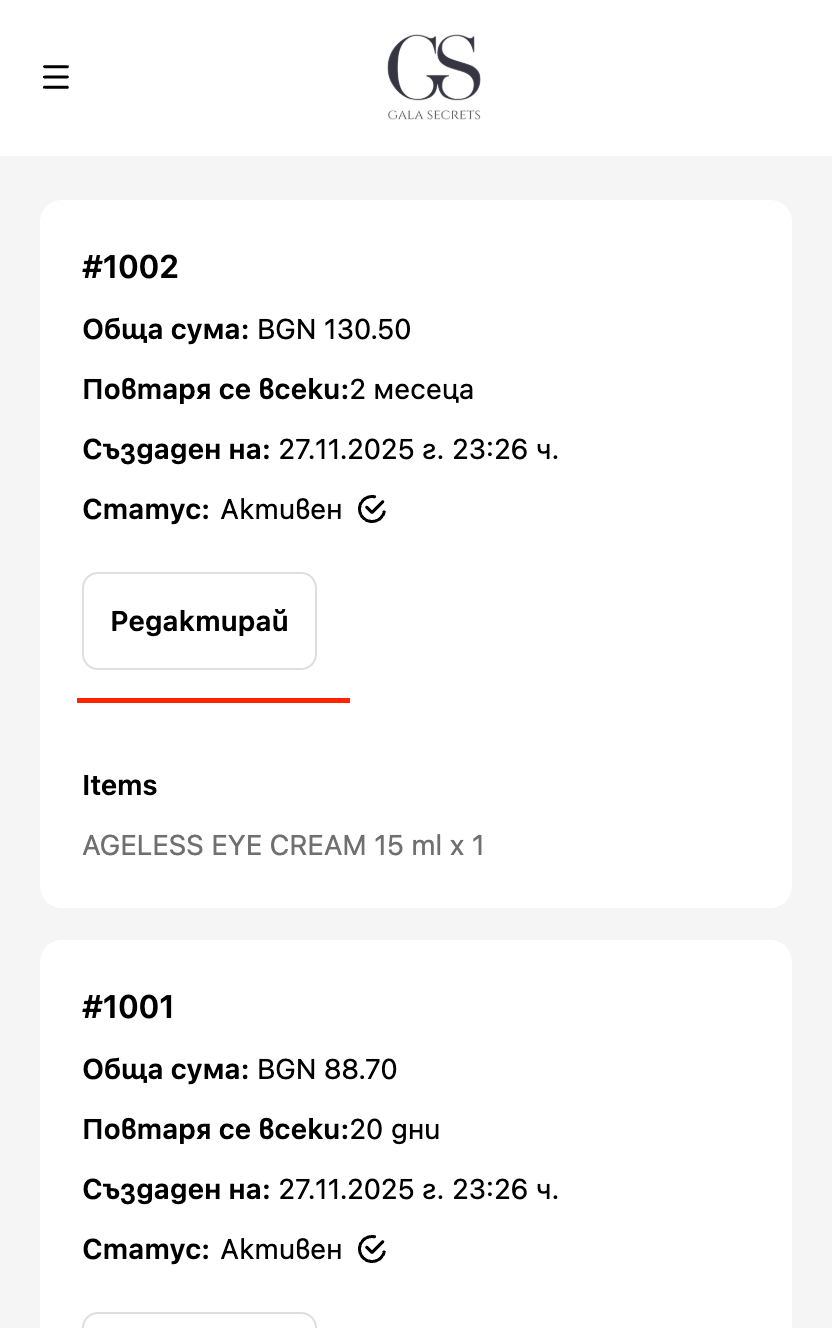
Task: Select the #1001 subscription heading
Action: (x=128, y=1007)
